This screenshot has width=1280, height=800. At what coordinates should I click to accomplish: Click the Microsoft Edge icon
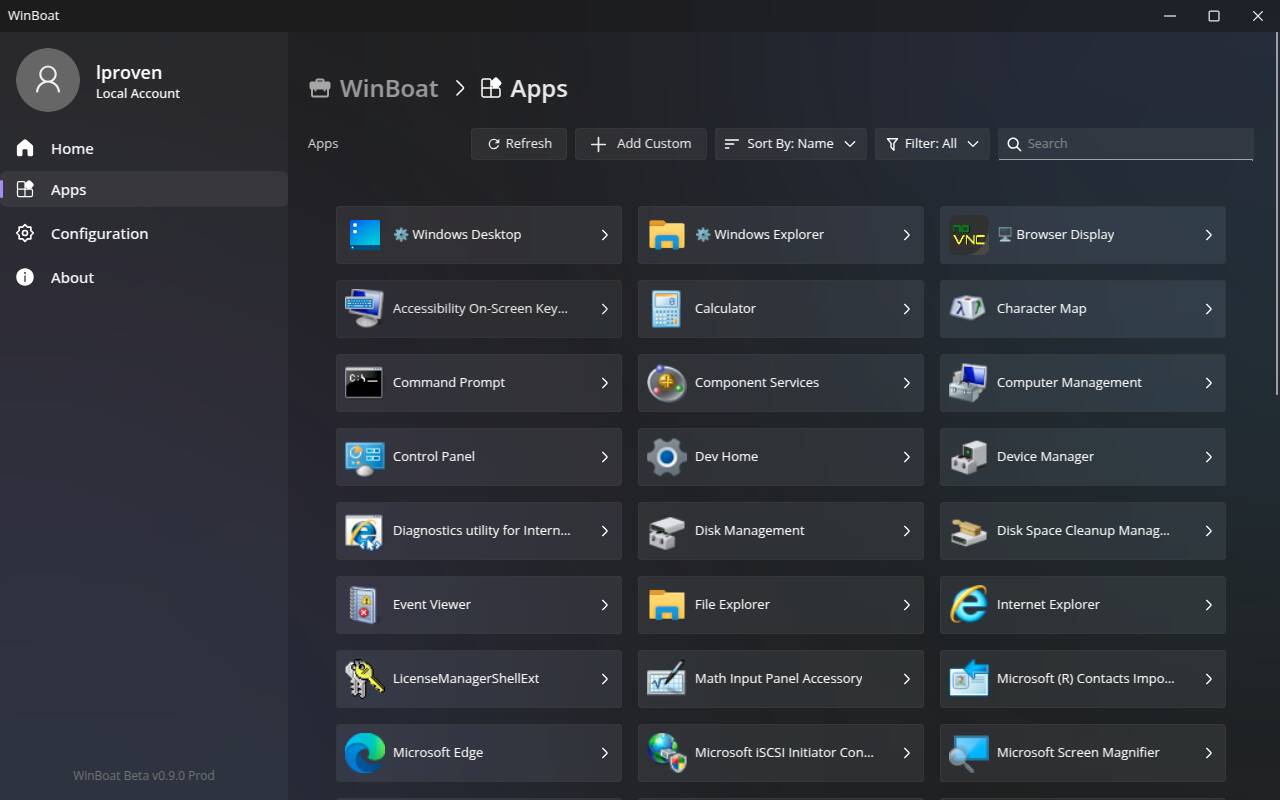pyautogui.click(x=364, y=753)
